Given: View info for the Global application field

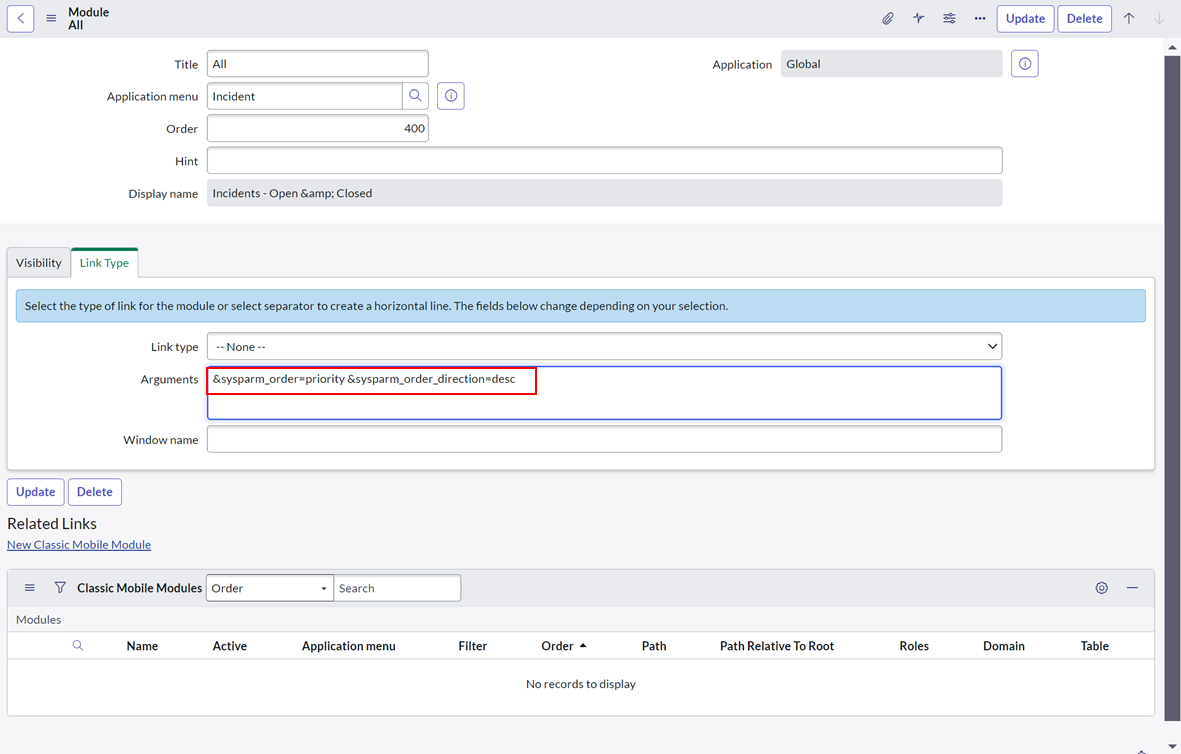Looking at the screenshot, I should [1024, 63].
